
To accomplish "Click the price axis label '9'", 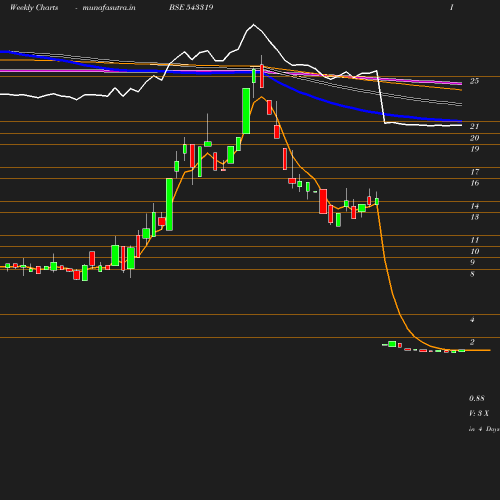I will (472, 262).
